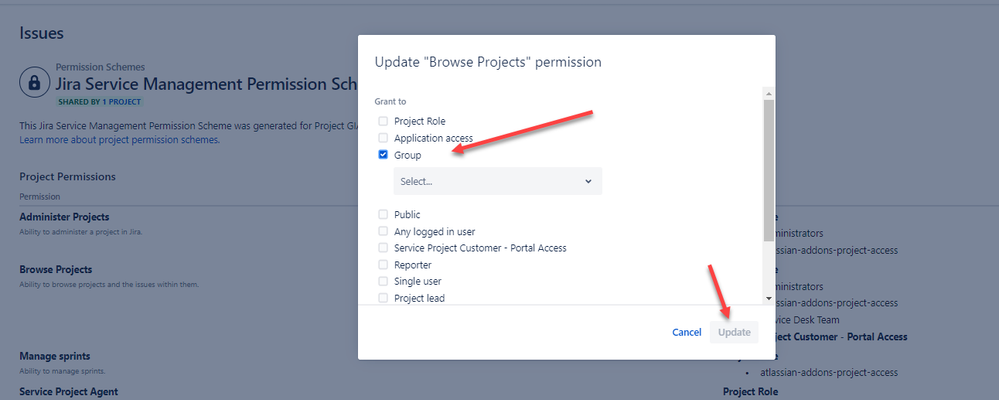Screen dimensions: 999x400
Task: Click the Permission Schemes breadcrumb
Action: click(100, 67)
